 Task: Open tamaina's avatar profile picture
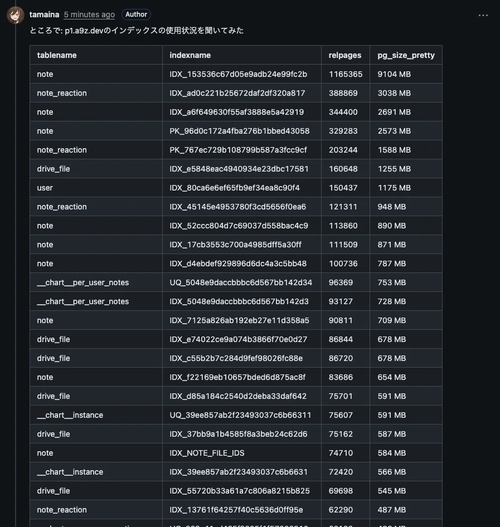point(15,15)
